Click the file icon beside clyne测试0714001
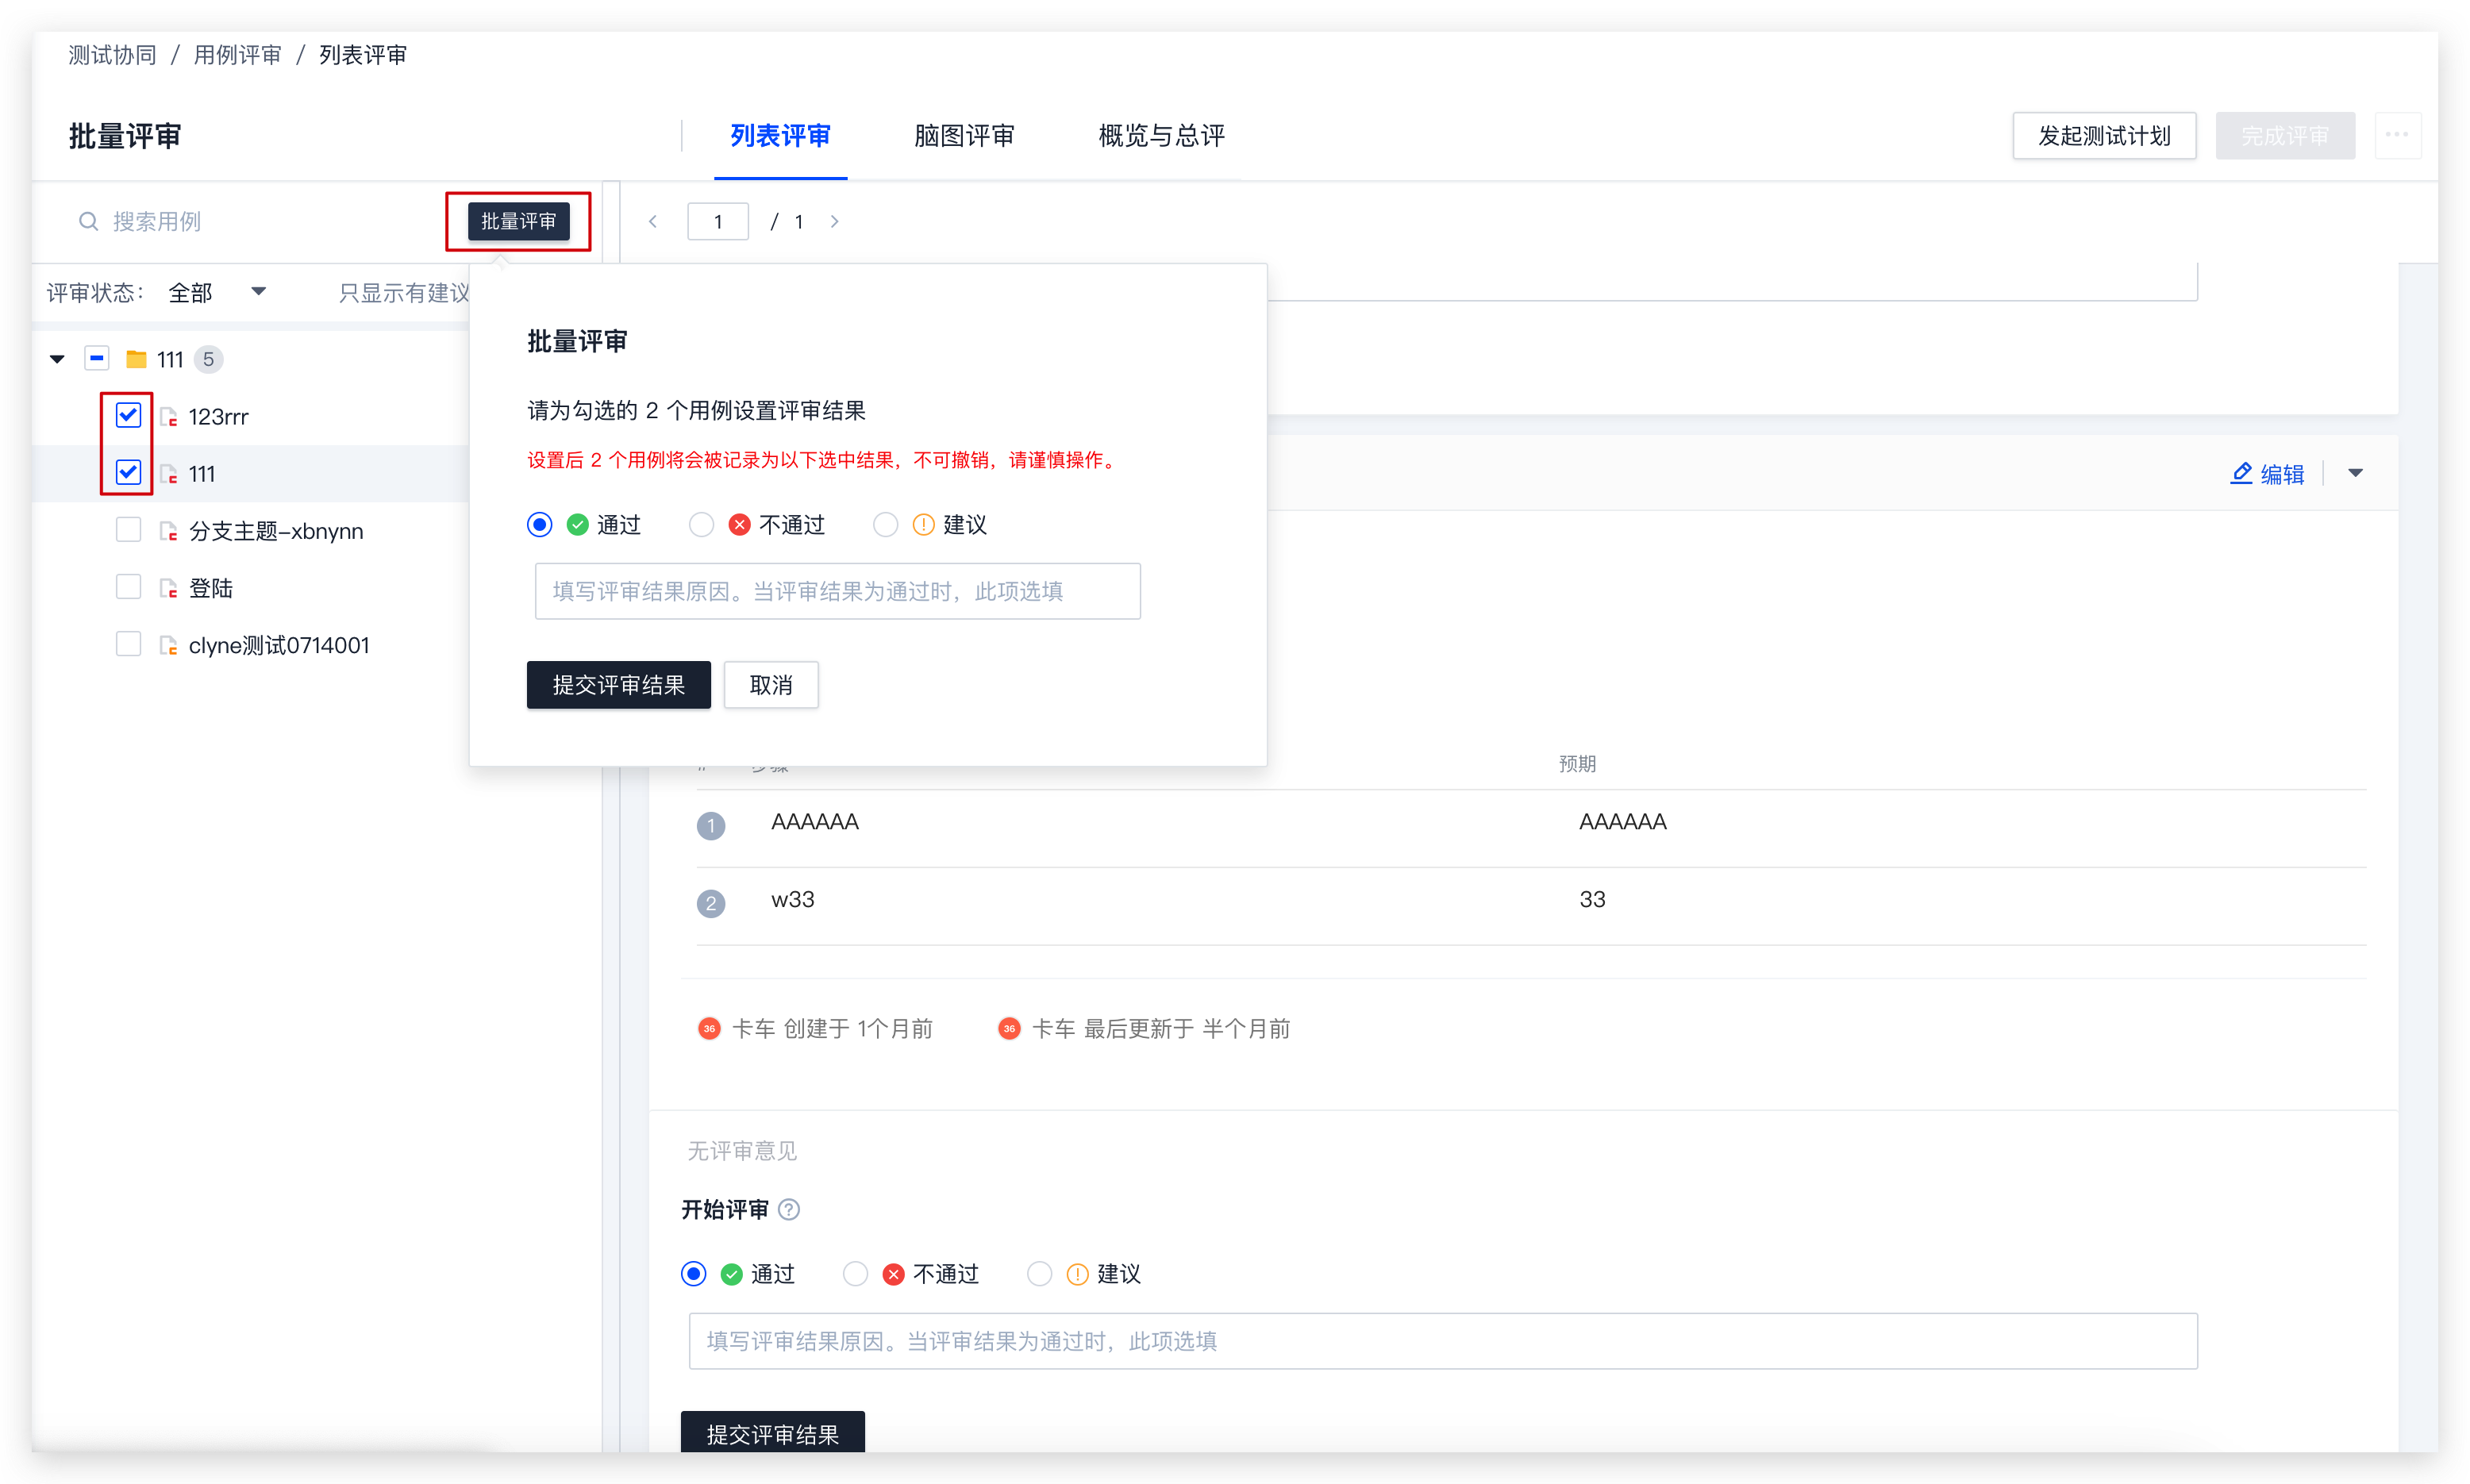 pos(169,645)
